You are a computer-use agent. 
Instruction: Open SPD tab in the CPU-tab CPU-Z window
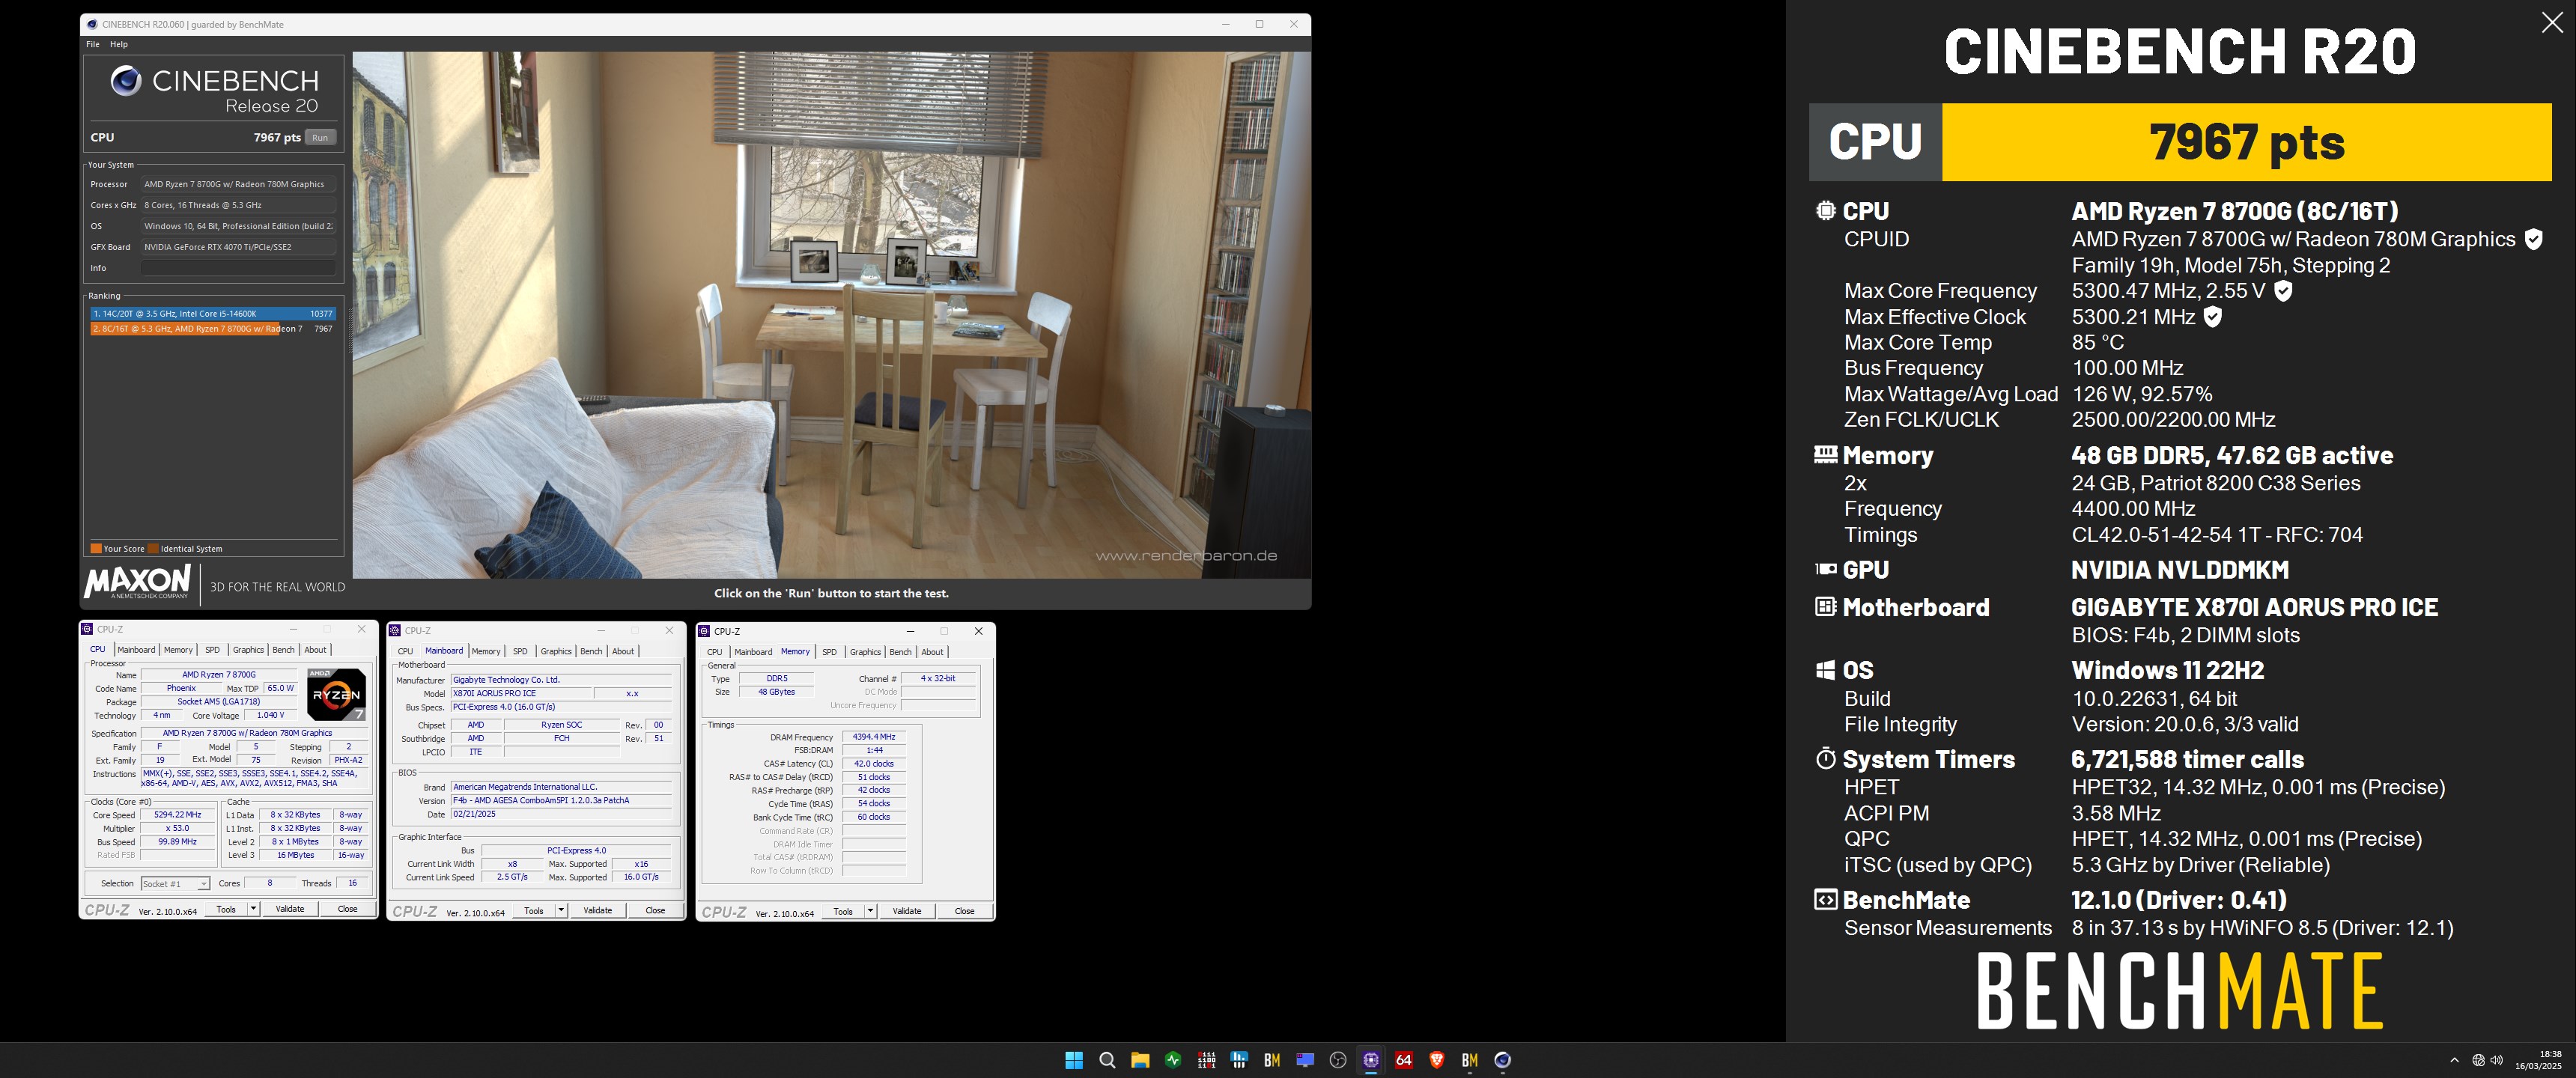[212, 650]
